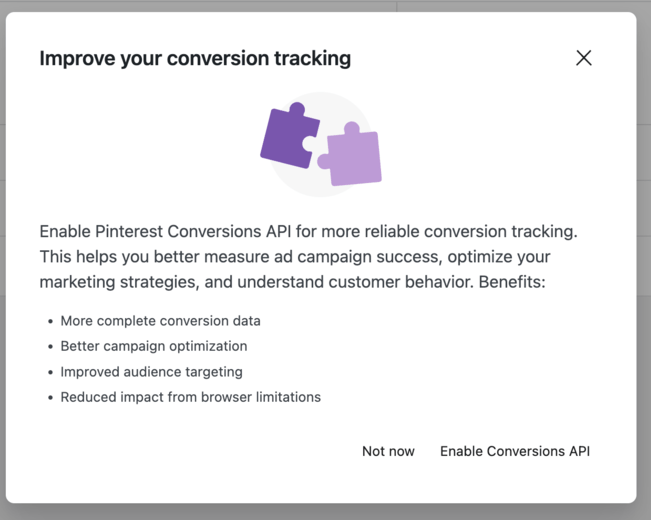This screenshot has height=520, width=651.
Task: Close the conversion tracking dialog with X
Action: (x=584, y=58)
